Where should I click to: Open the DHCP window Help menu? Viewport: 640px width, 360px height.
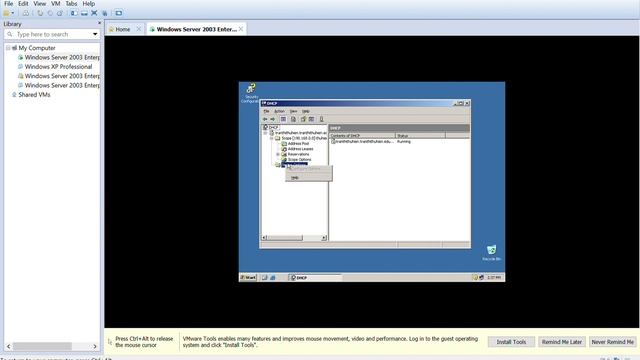coord(306,111)
